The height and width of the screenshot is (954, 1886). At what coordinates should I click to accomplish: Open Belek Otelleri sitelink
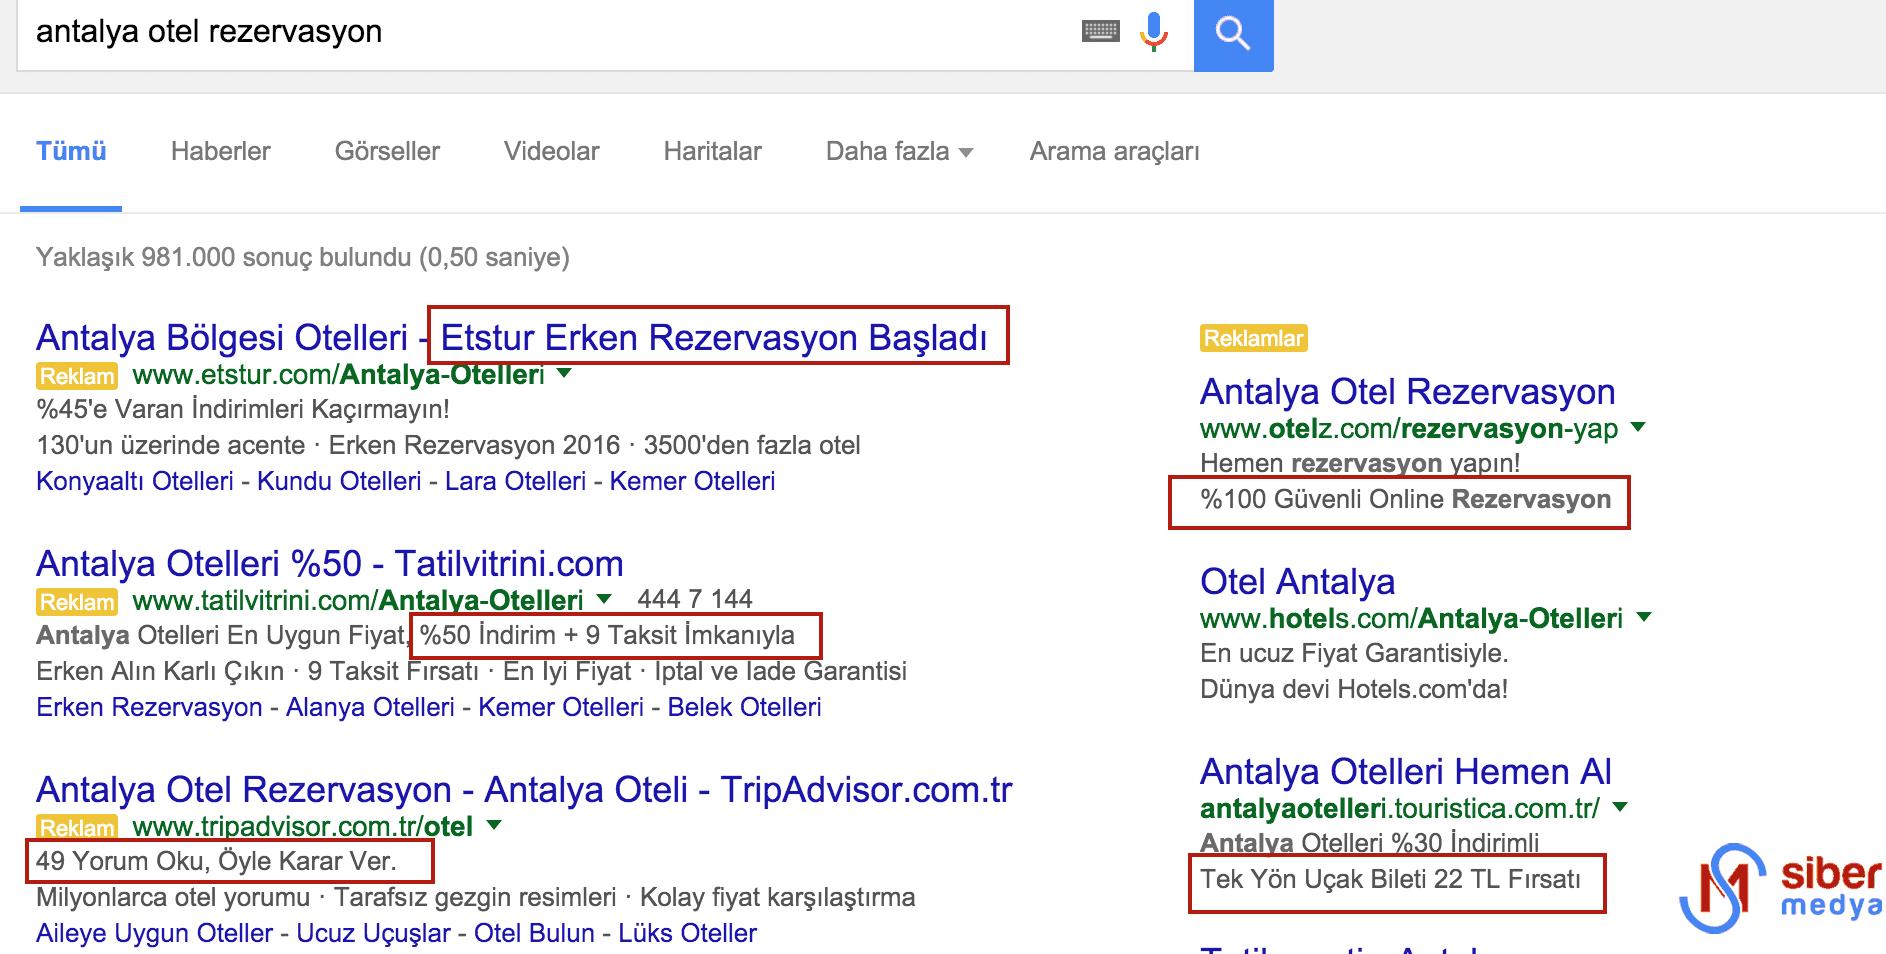744,707
